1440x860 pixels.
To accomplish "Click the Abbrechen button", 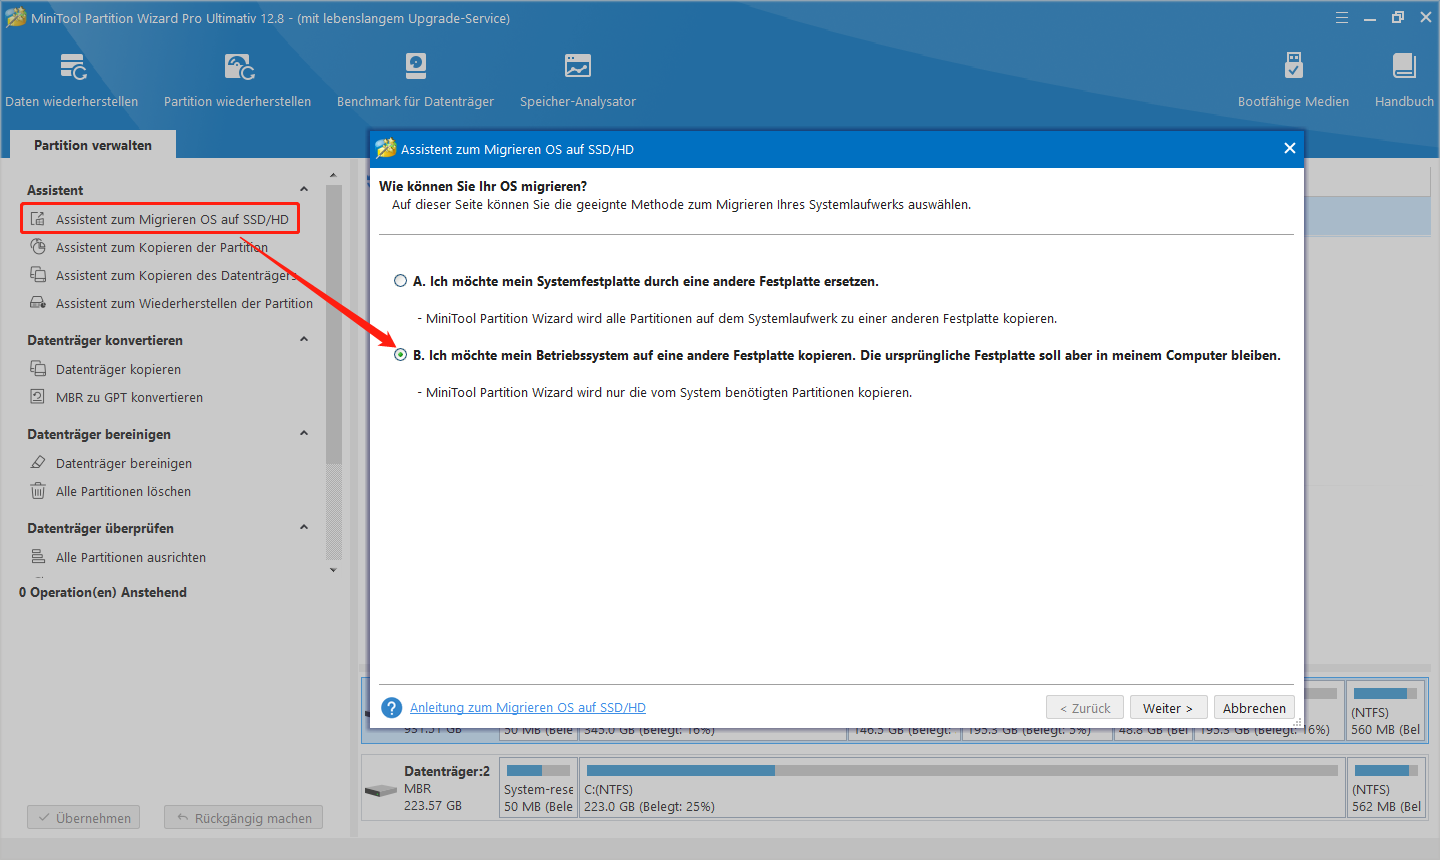I will point(1254,708).
